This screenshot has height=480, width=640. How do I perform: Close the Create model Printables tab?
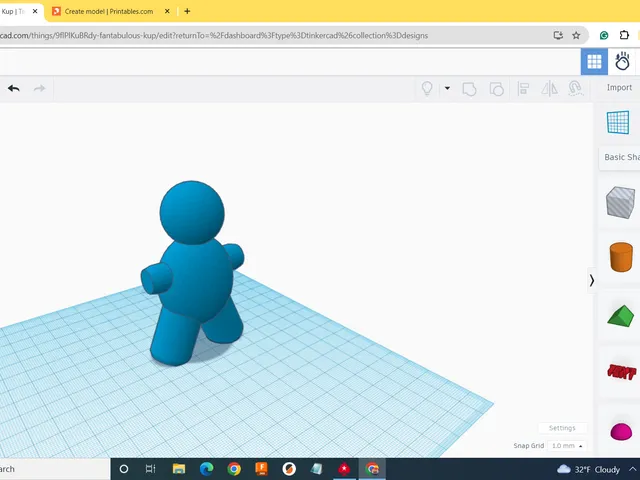pyautogui.click(x=167, y=11)
